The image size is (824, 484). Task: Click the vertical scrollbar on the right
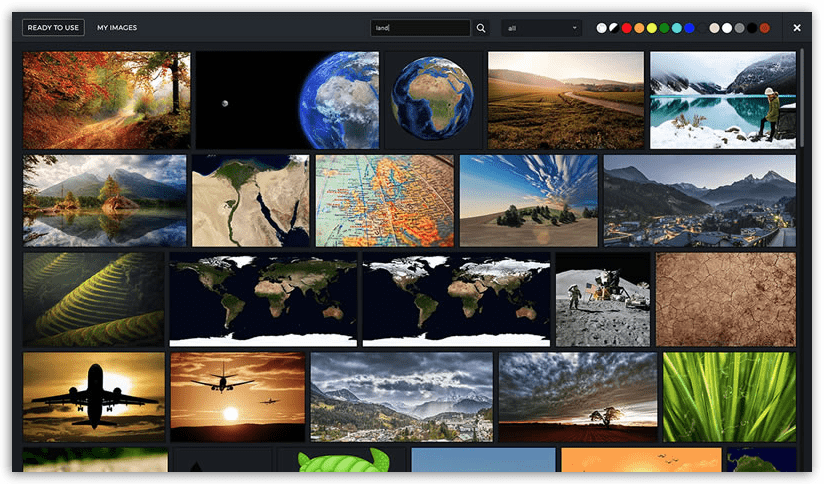(x=801, y=100)
